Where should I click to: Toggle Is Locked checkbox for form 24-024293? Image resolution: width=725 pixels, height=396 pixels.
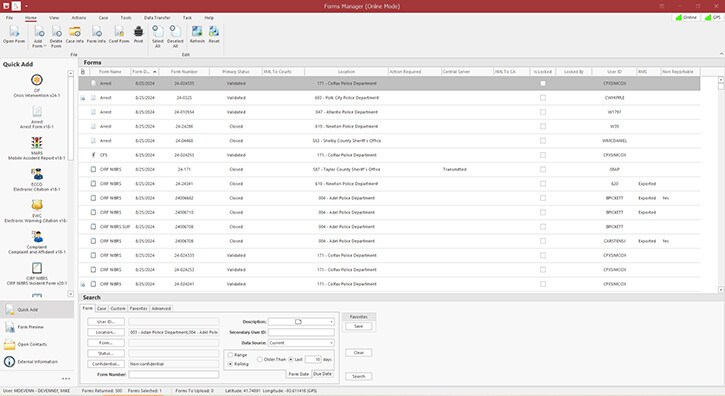pyautogui.click(x=543, y=155)
